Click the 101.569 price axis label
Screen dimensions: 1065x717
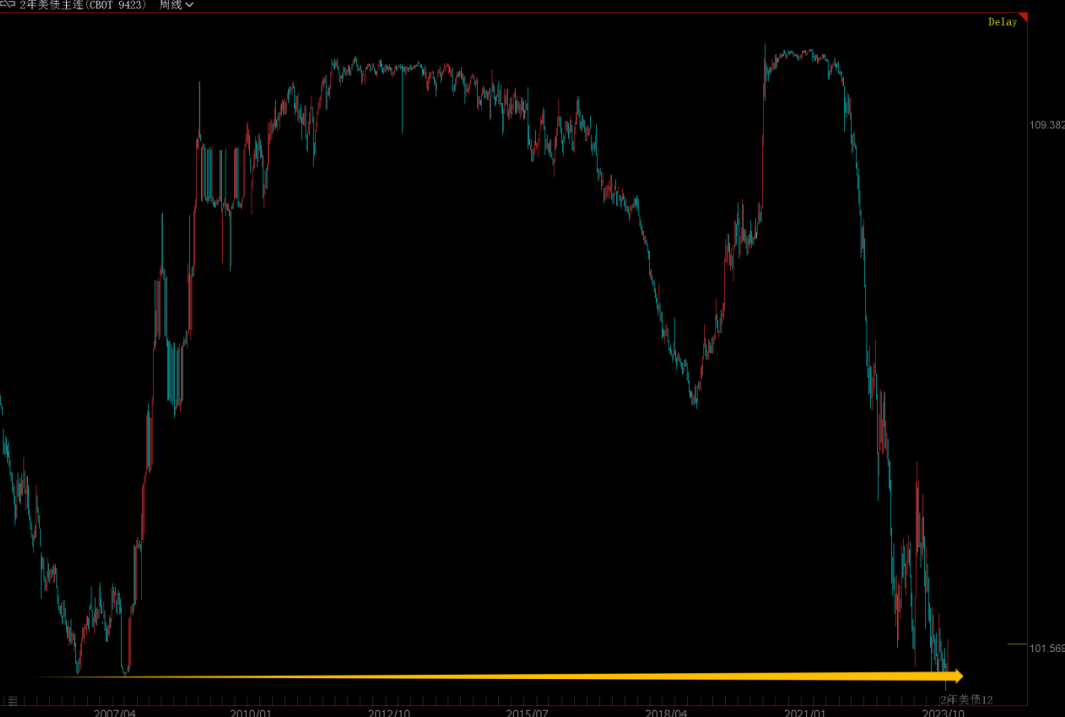(x=1047, y=648)
